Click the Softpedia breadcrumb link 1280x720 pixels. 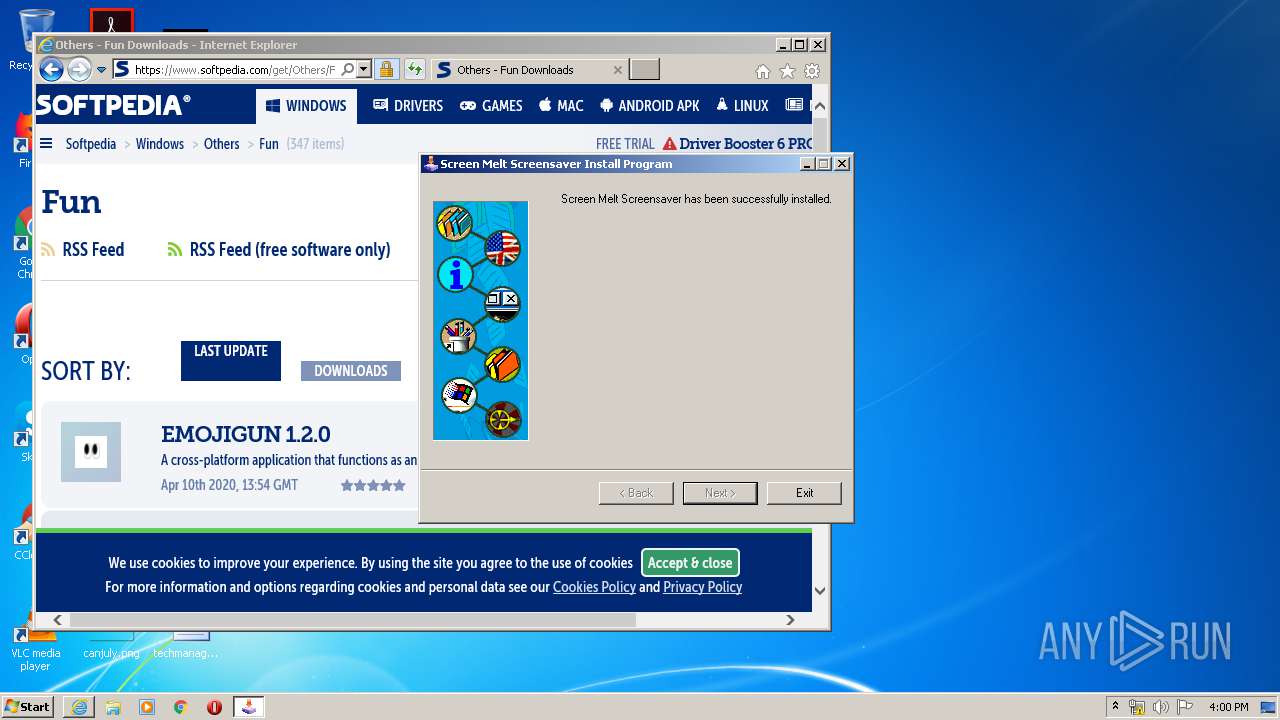[x=91, y=144]
